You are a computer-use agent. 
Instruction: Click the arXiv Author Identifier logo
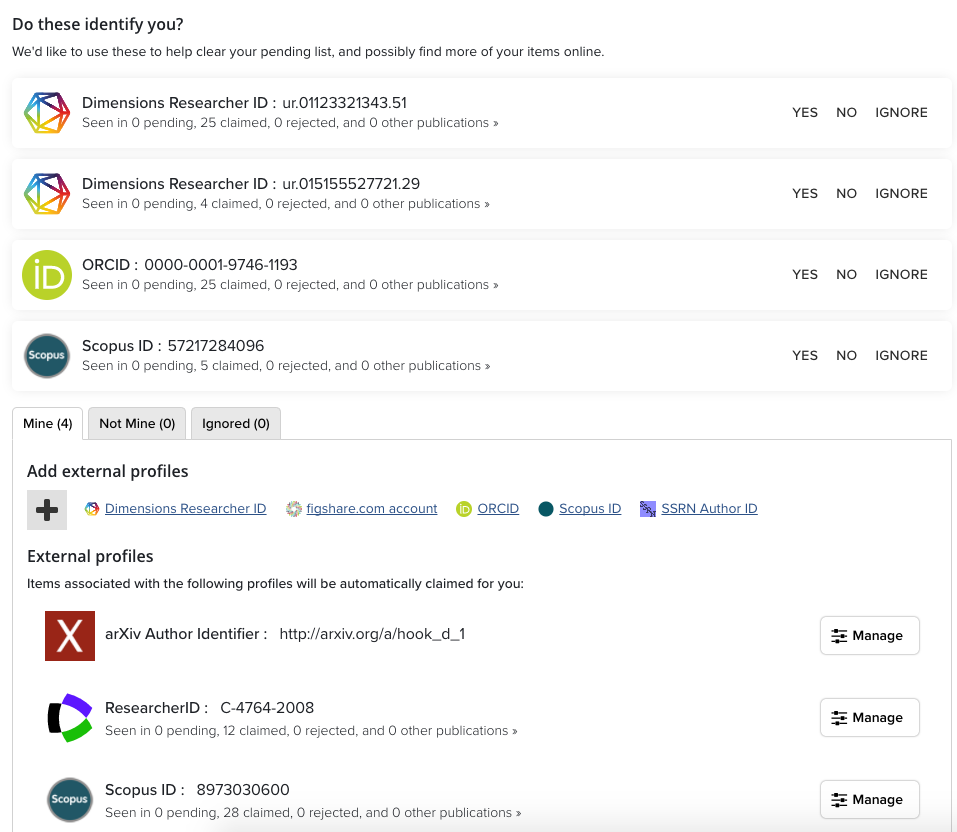(70, 636)
